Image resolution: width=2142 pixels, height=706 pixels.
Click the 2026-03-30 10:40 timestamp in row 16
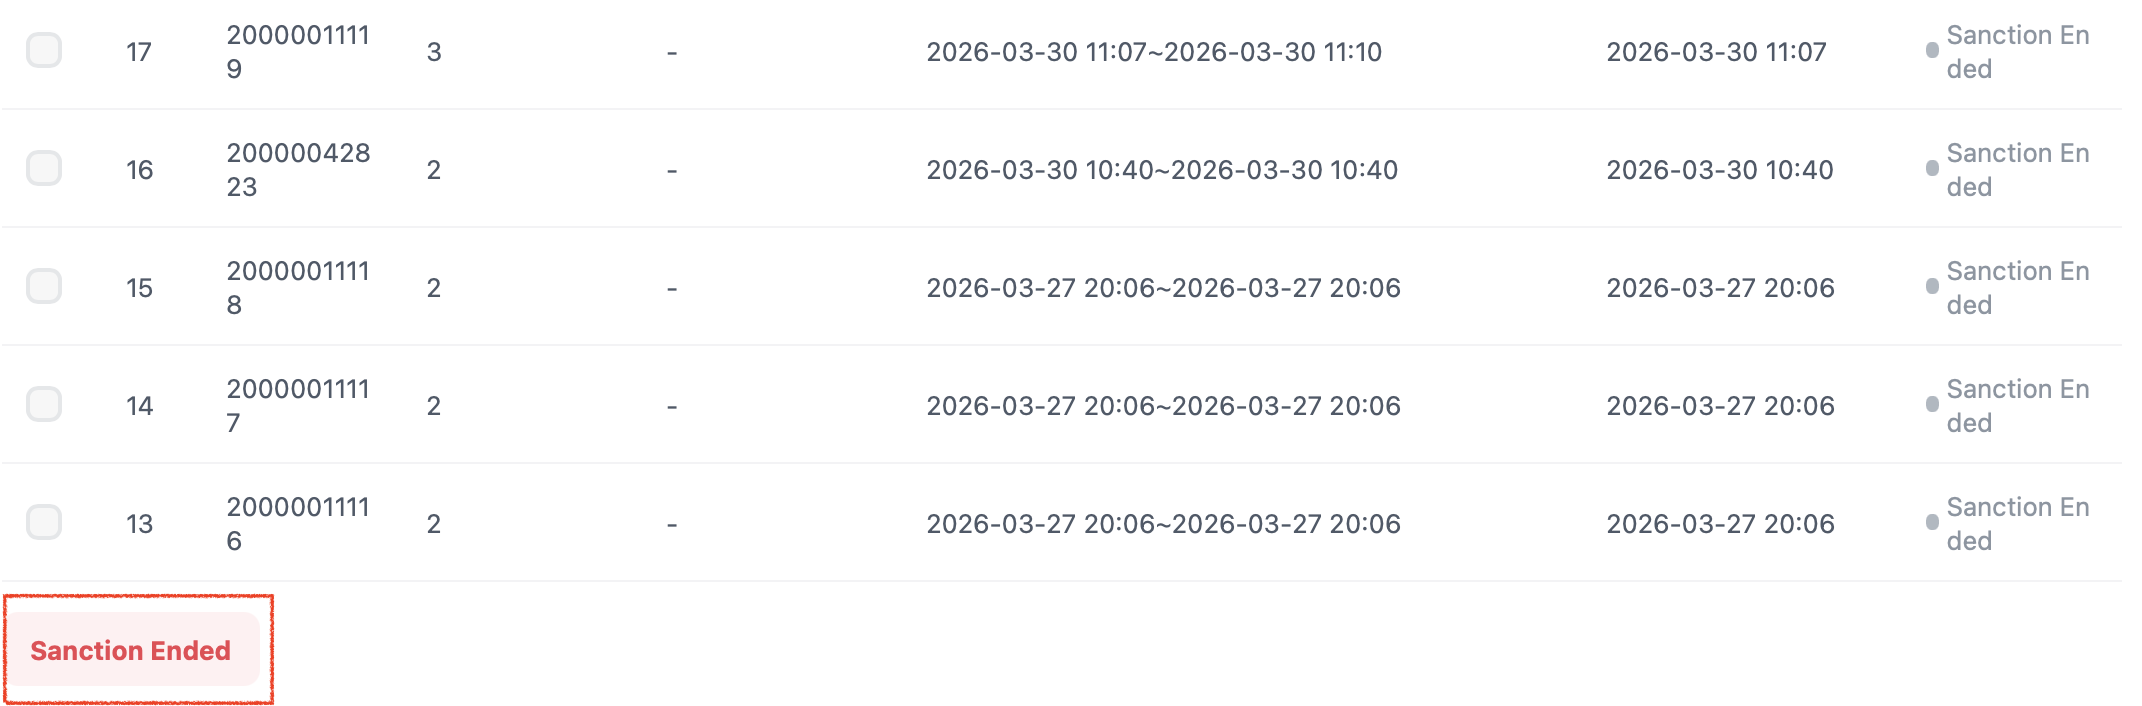point(1719,170)
